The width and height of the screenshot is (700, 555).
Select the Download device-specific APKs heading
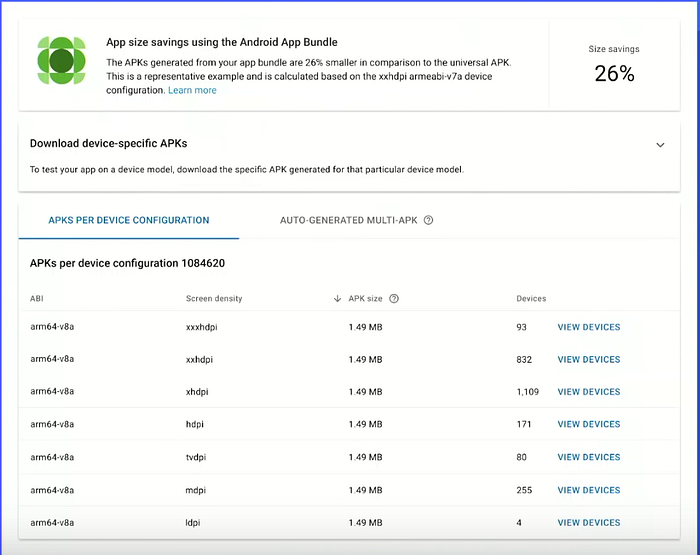click(109, 144)
